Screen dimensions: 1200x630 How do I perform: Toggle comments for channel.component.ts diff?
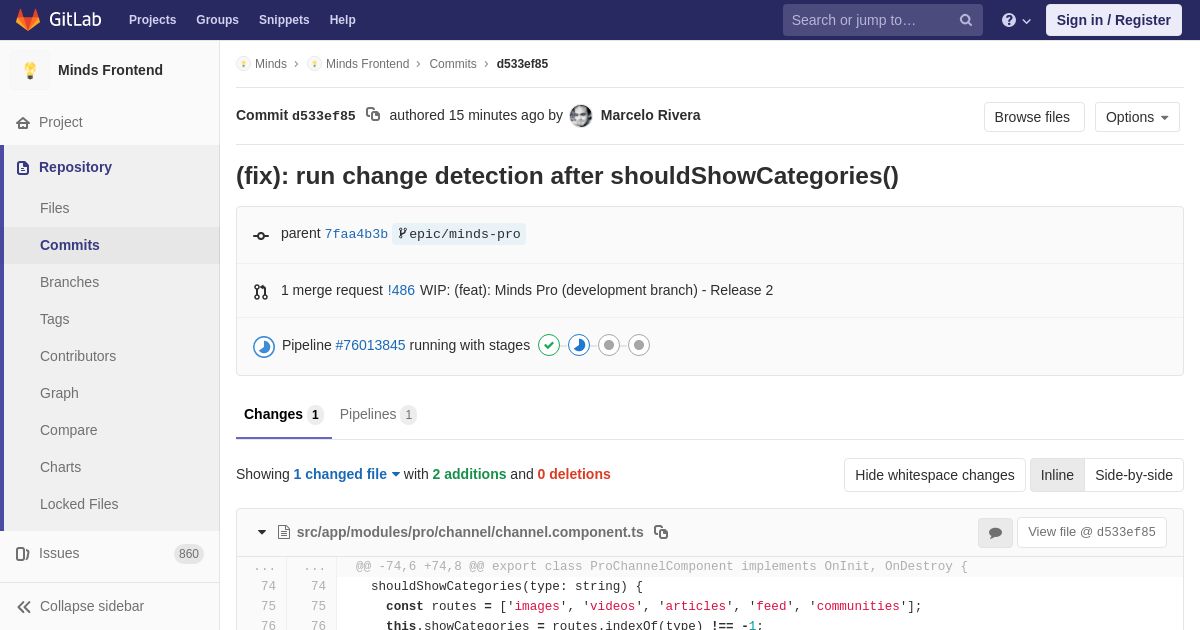995,533
